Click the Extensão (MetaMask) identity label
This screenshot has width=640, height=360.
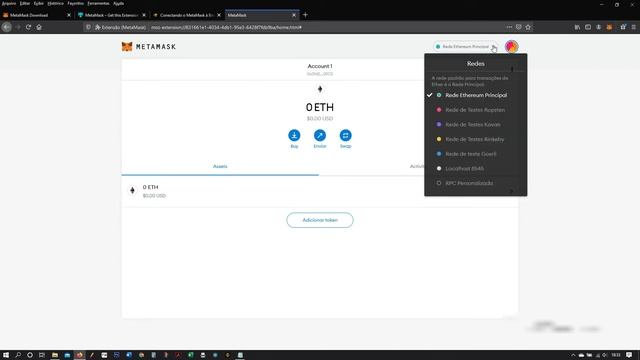(121, 27)
